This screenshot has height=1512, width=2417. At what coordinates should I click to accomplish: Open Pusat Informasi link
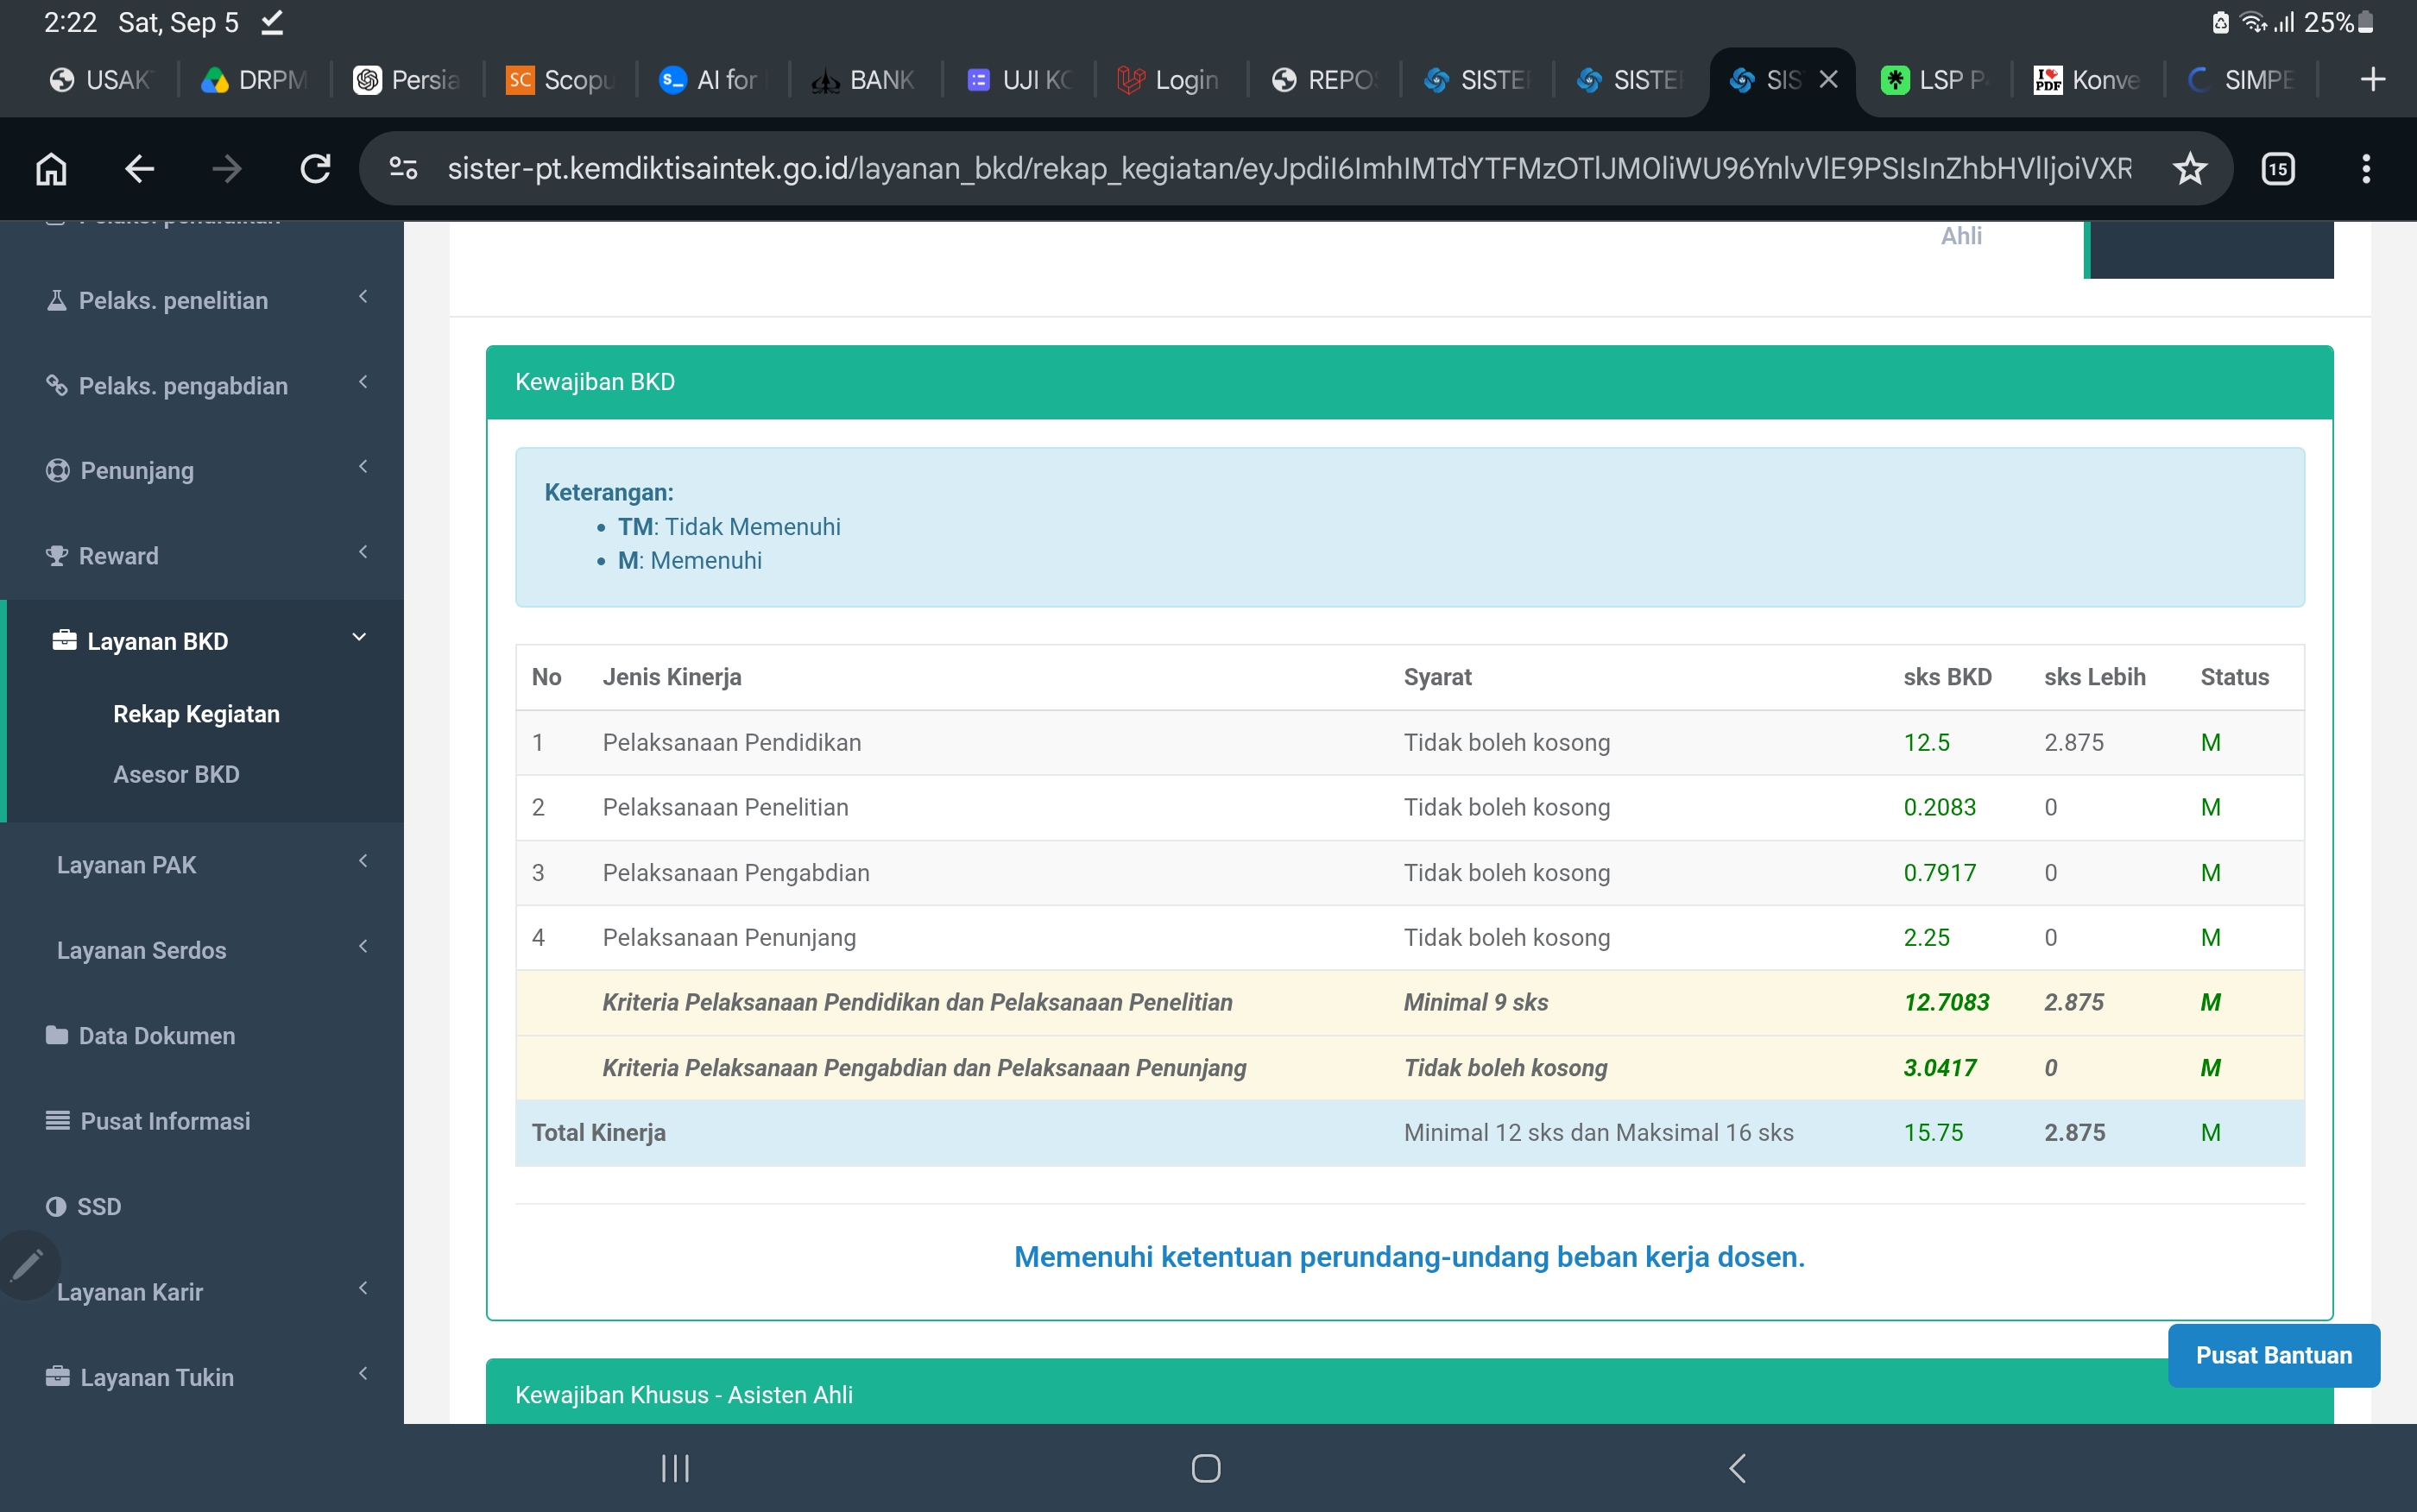[165, 1121]
